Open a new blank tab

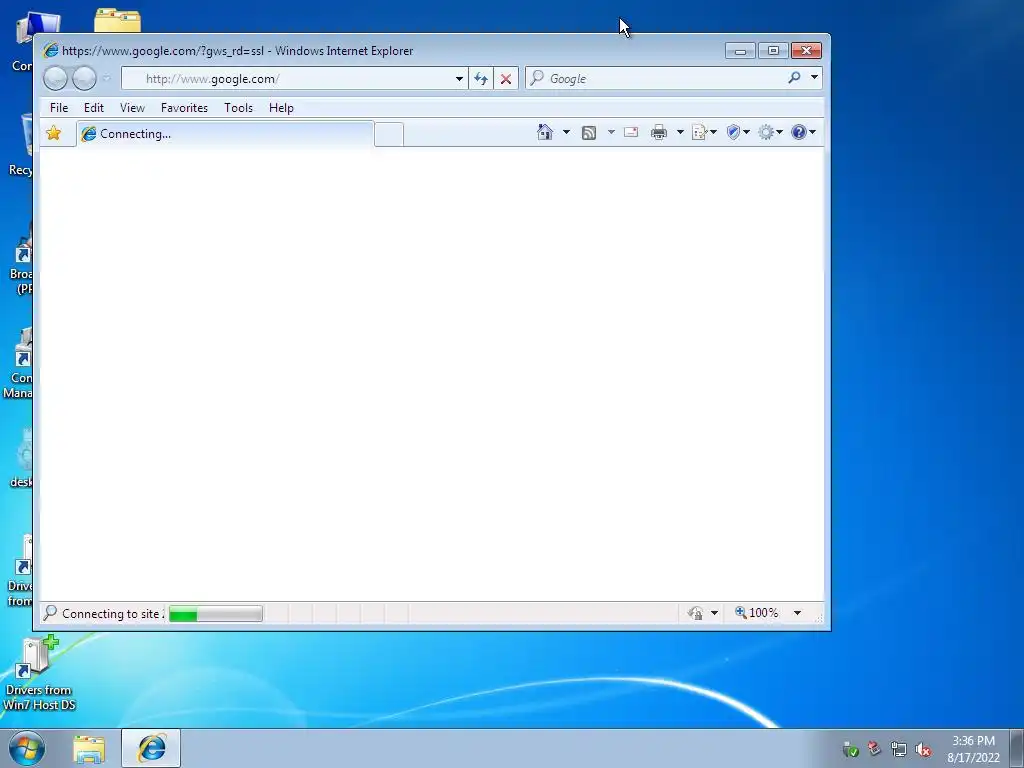coord(389,135)
